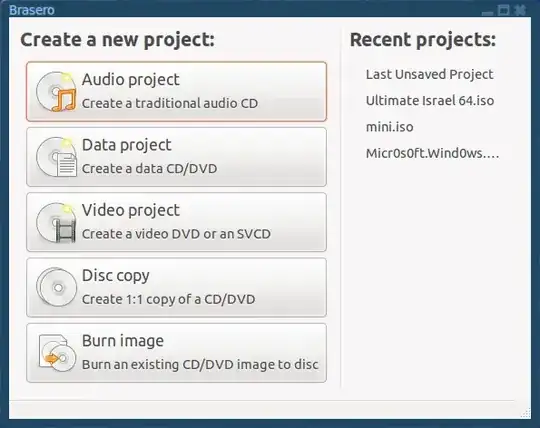Minimize the Brasero window
This screenshot has height=428, width=540.
click(487, 12)
